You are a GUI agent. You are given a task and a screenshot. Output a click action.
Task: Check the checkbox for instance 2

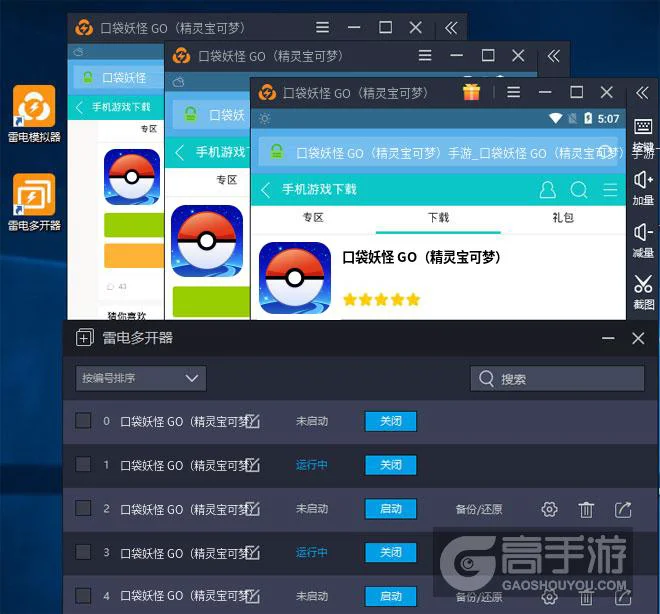[83, 508]
